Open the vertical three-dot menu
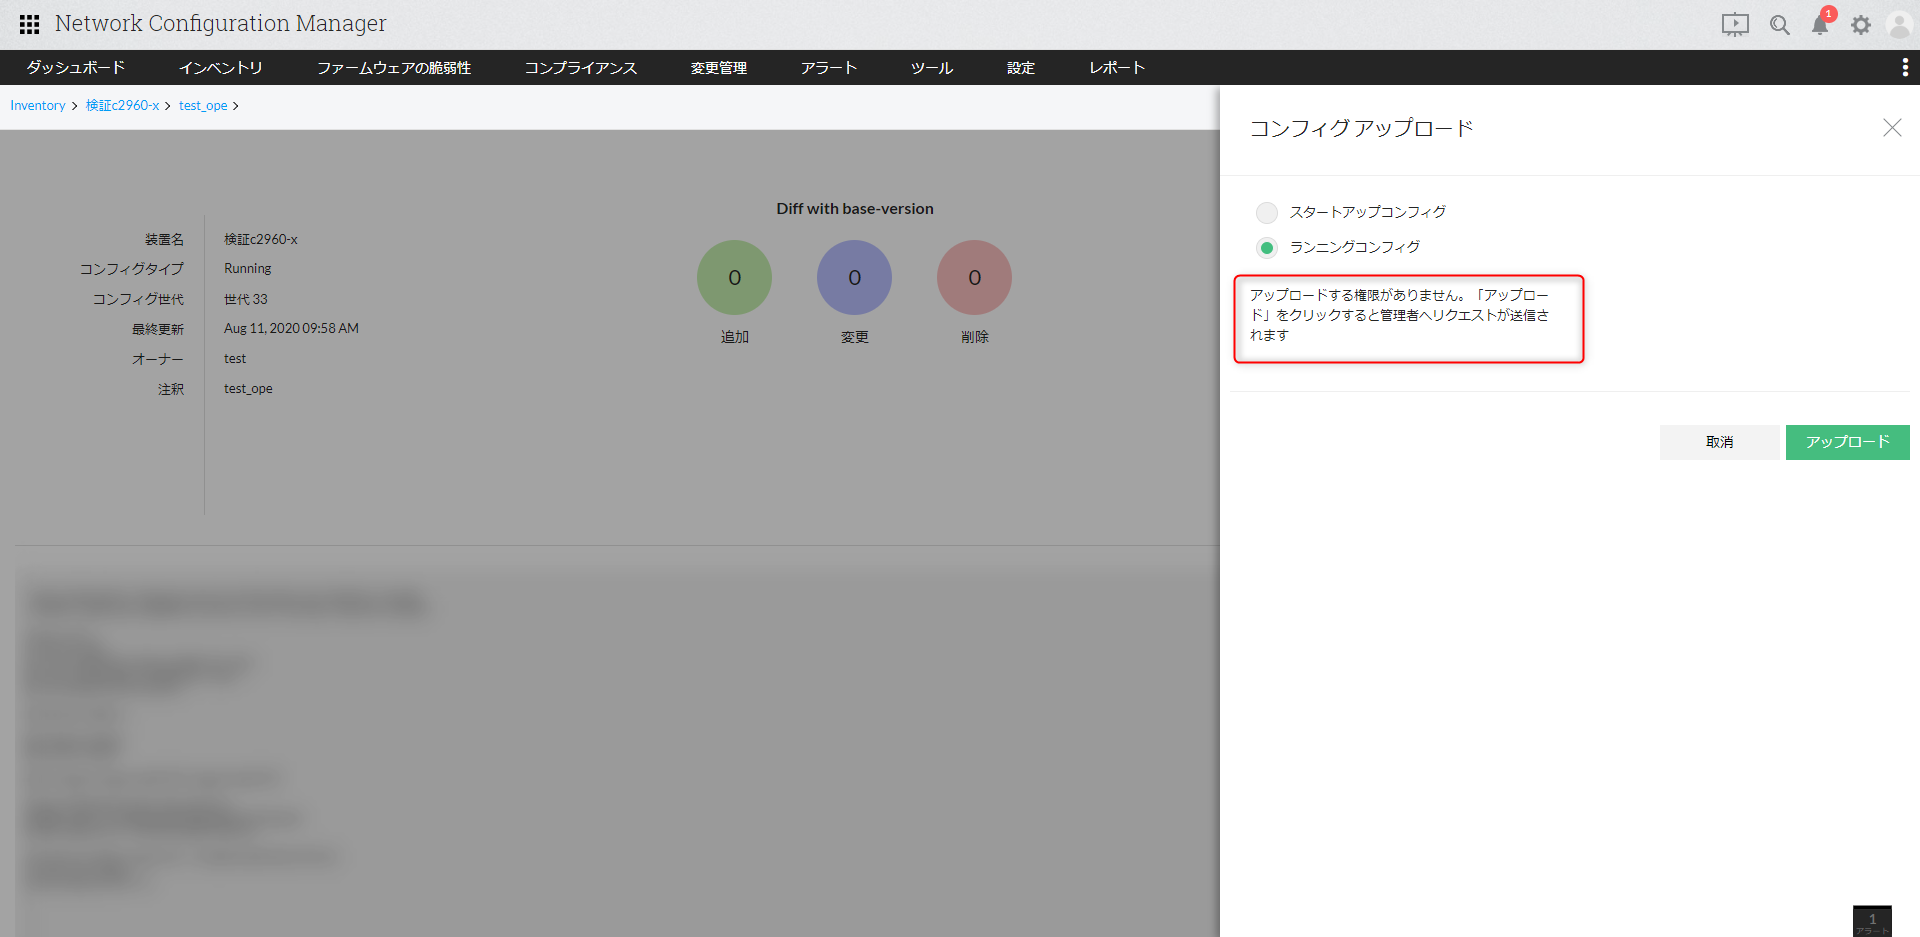1920x937 pixels. click(x=1904, y=67)
